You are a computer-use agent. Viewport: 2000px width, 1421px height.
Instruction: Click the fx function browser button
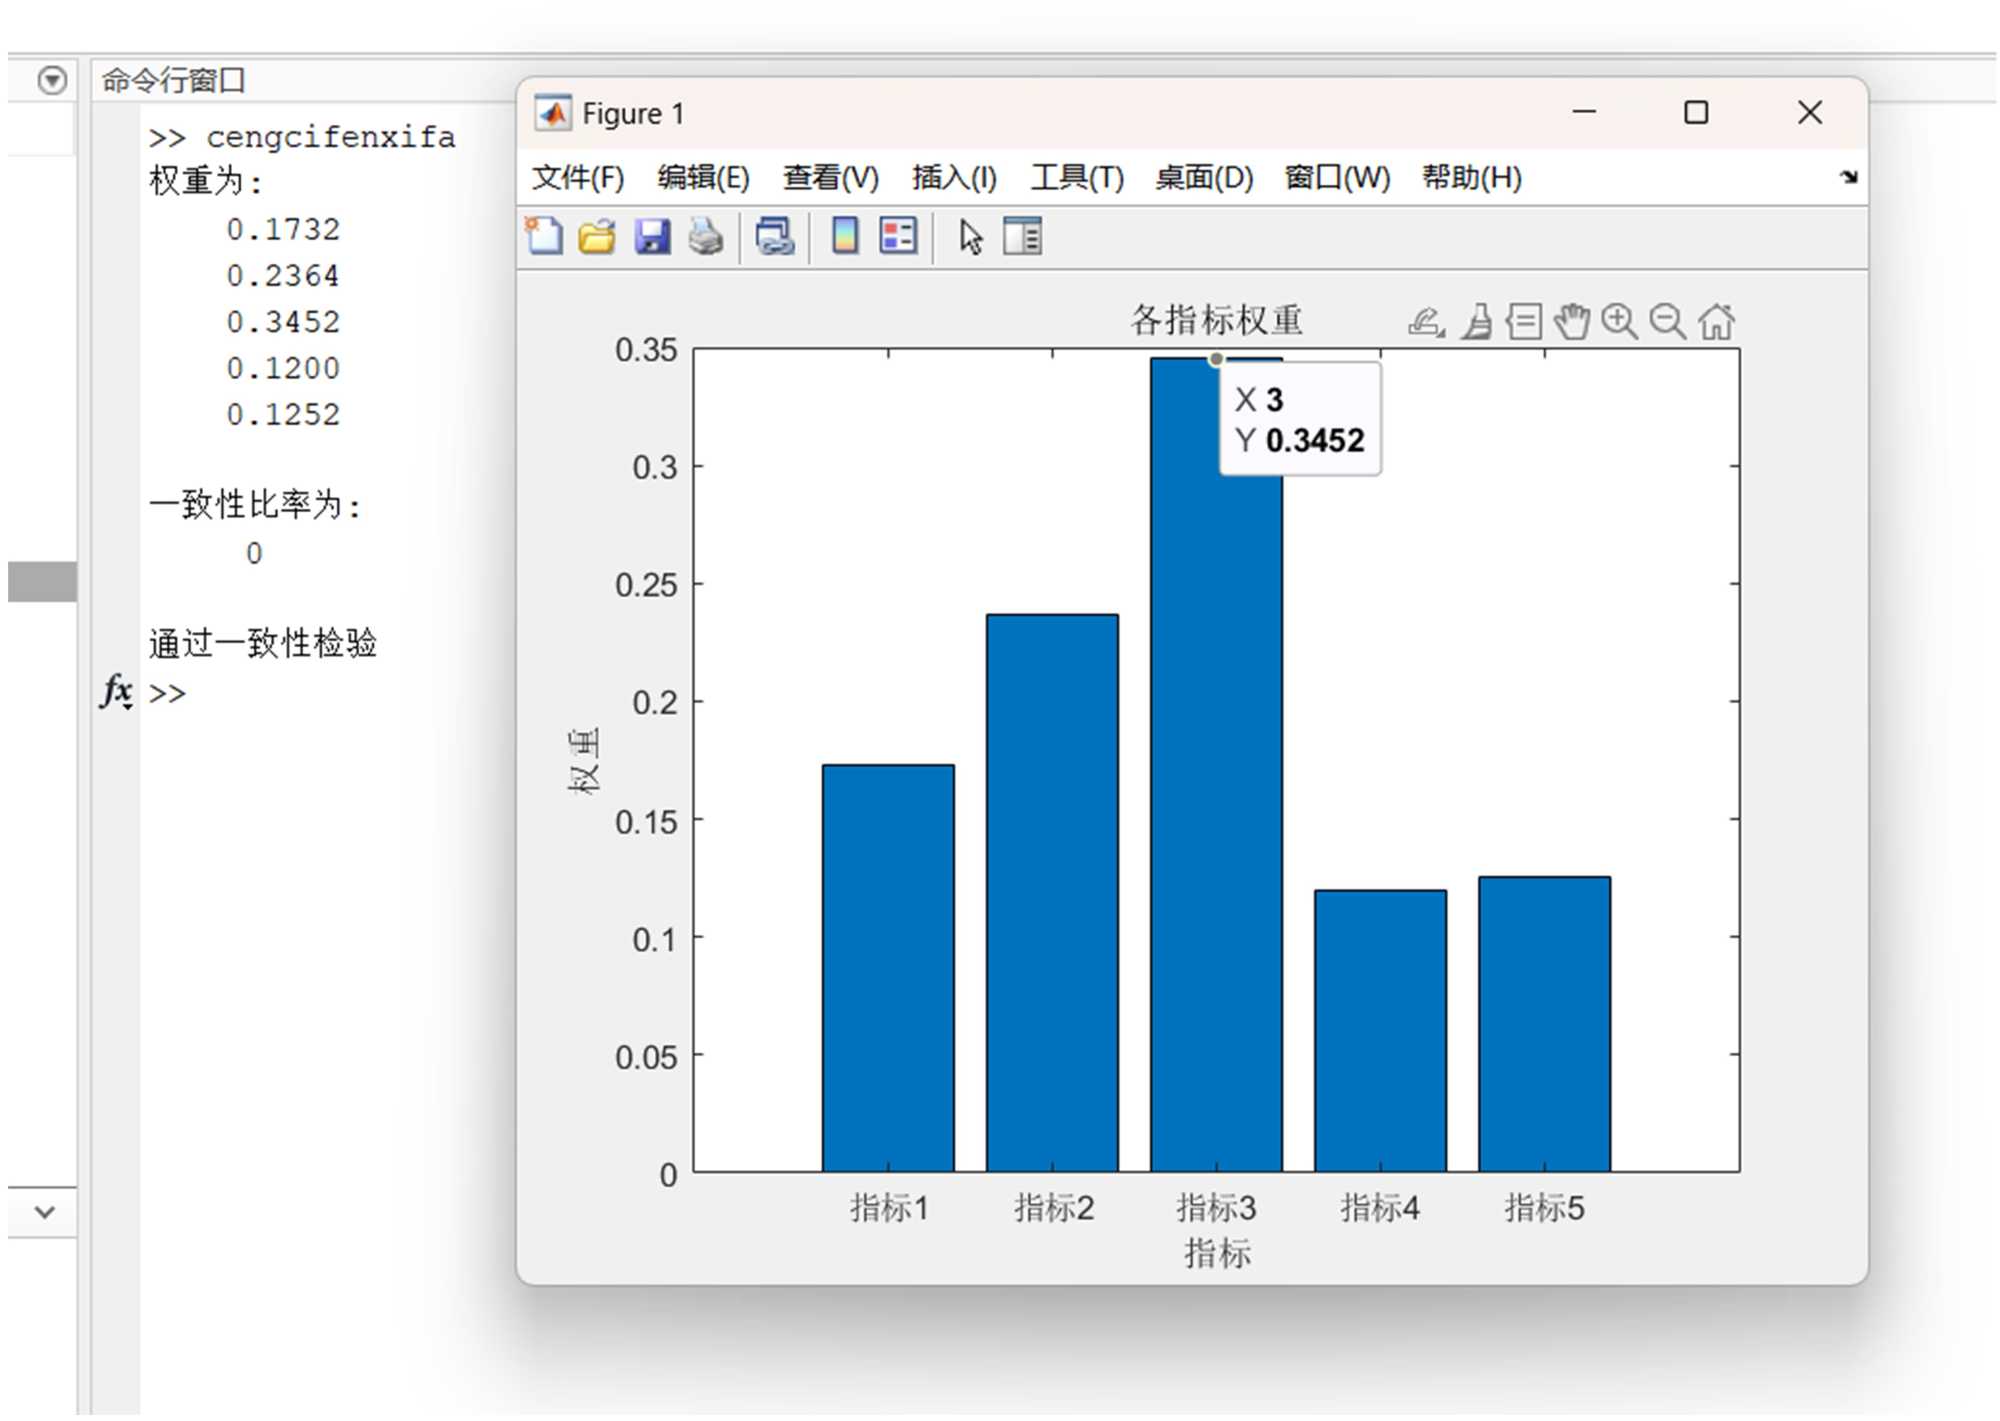pyautogui.click(x=116, y=691)
